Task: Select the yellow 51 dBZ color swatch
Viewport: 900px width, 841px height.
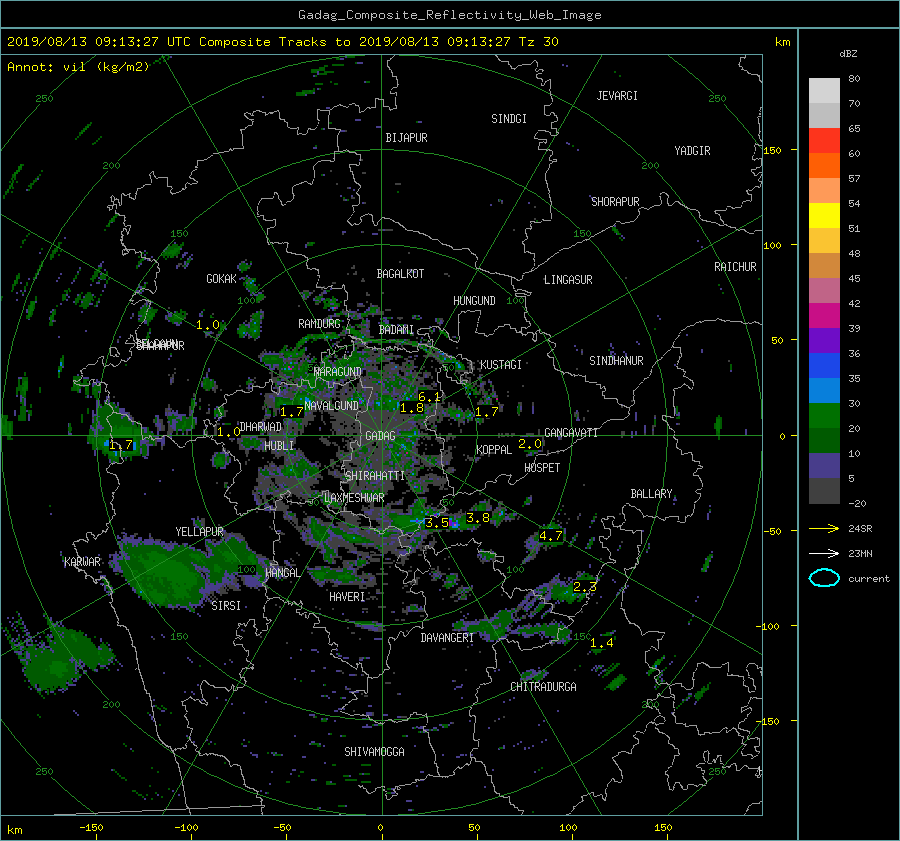Action: (824, 215)
